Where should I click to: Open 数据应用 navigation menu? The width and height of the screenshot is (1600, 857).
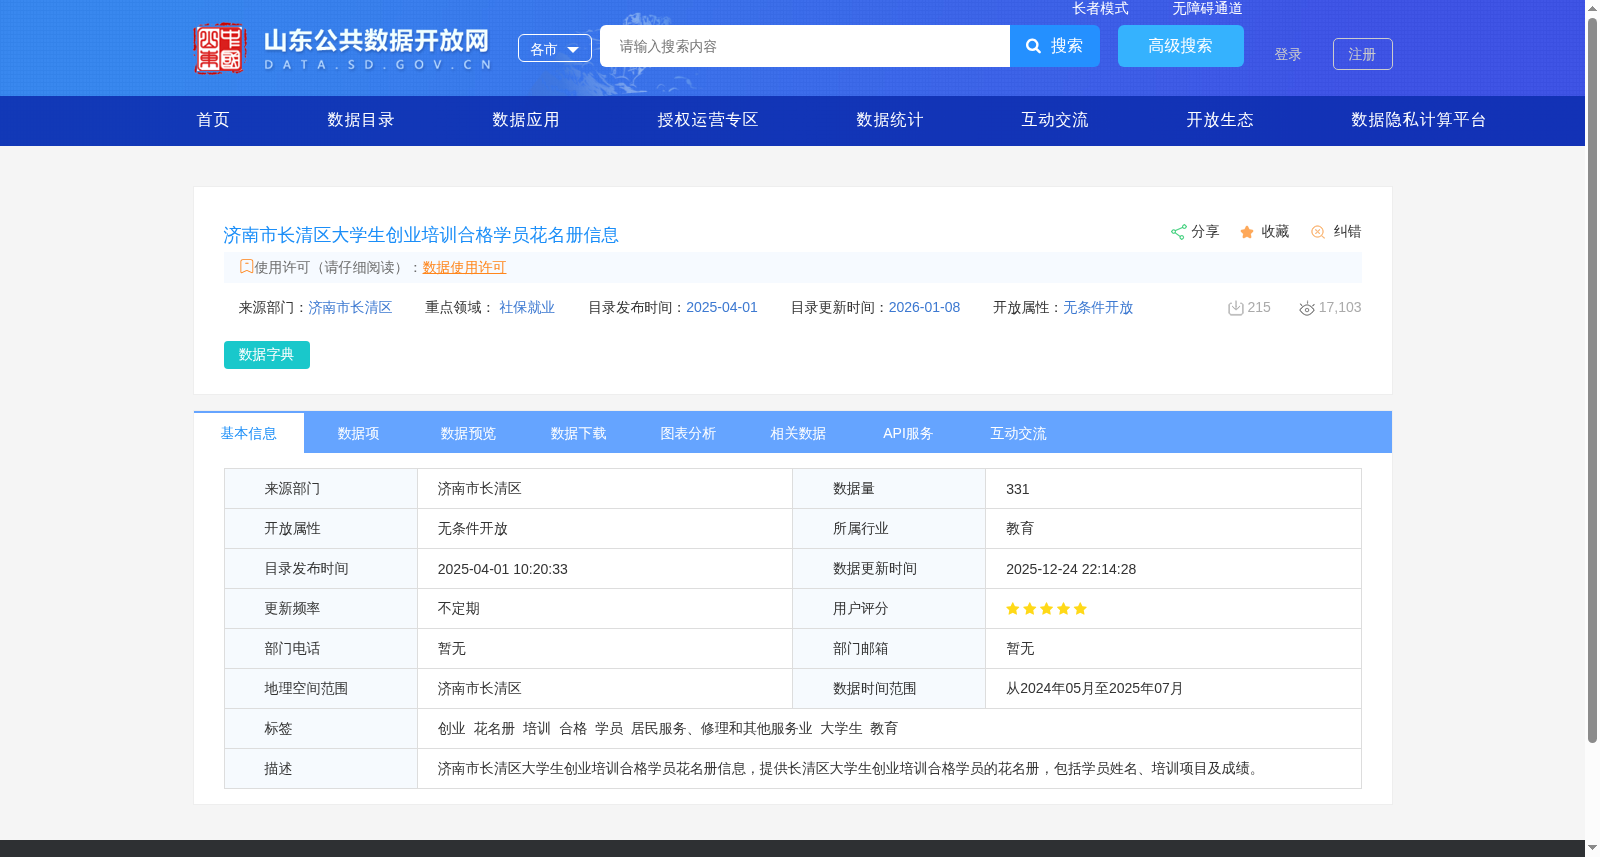(526, 120)
